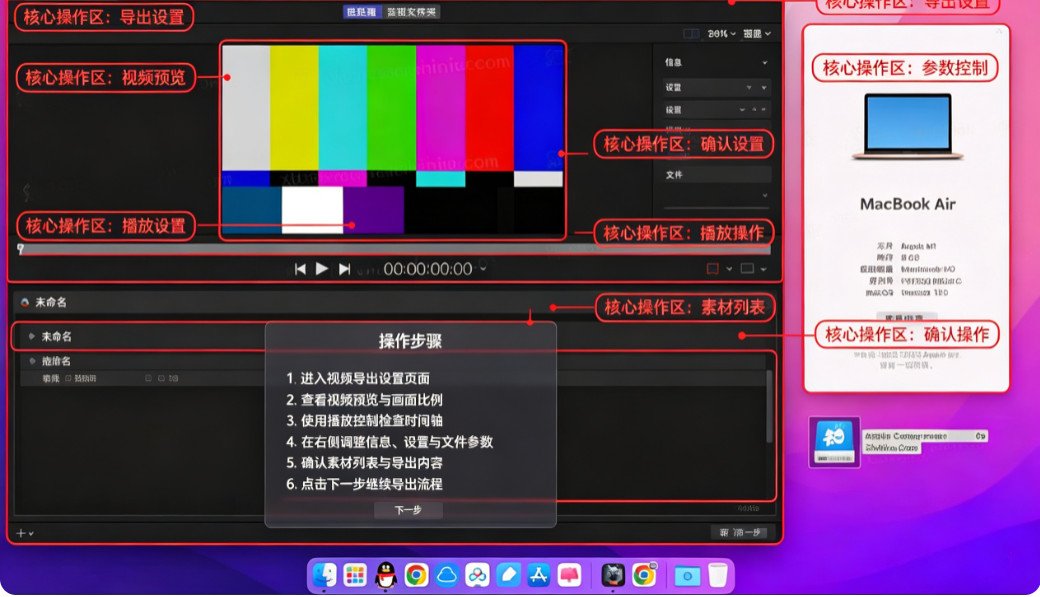Viewport: 1040px width, 597px height.
Task: Click the 操作步骤 dialog title
Action: 410,341
